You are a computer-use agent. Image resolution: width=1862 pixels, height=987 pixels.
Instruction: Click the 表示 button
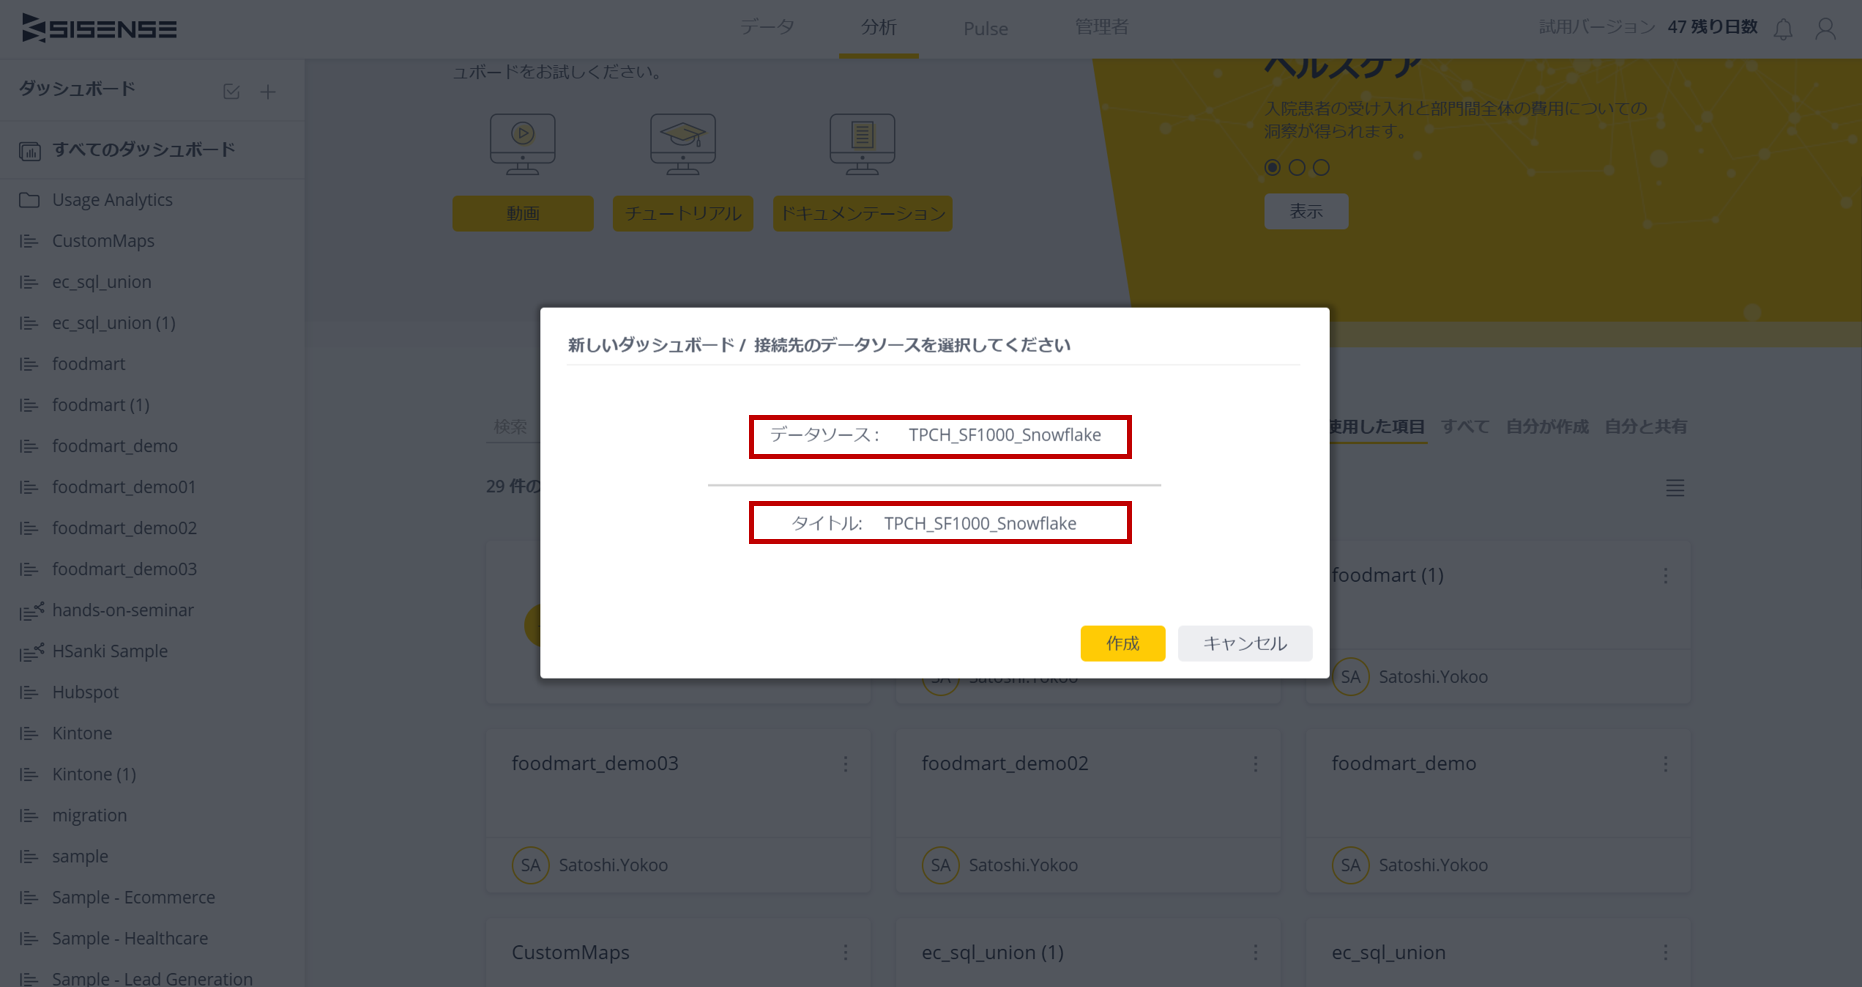(1306, 211)
